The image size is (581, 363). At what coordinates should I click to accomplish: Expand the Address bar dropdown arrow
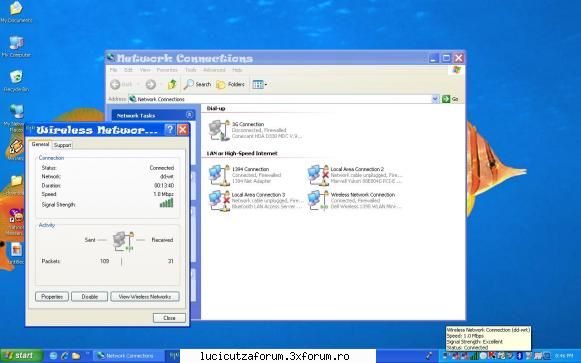[x=435, y=99]
